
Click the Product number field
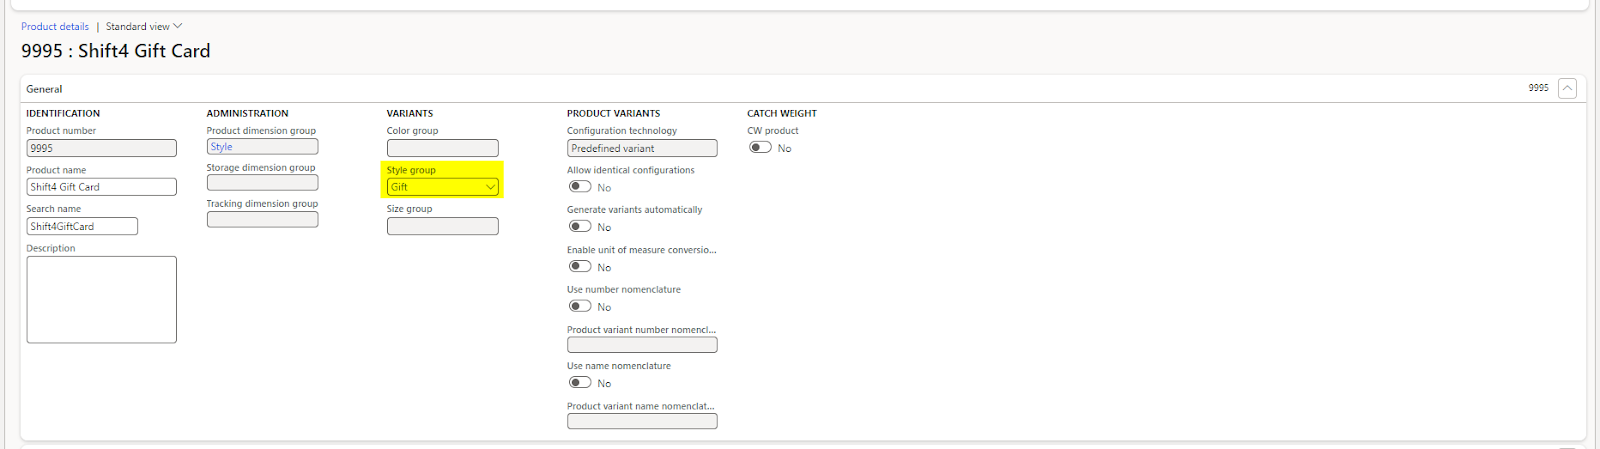(x=101, y=148)
